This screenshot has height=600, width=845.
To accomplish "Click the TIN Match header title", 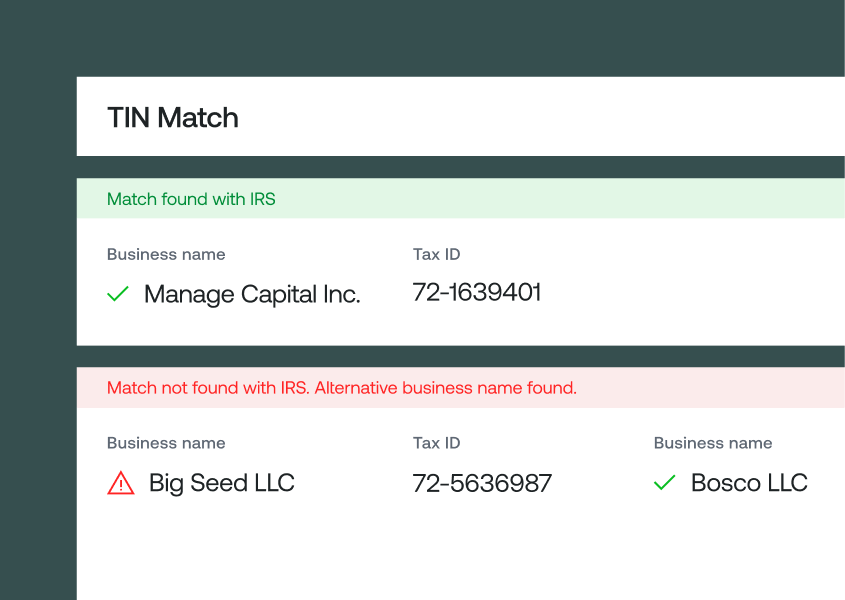I will coord(172,117).
